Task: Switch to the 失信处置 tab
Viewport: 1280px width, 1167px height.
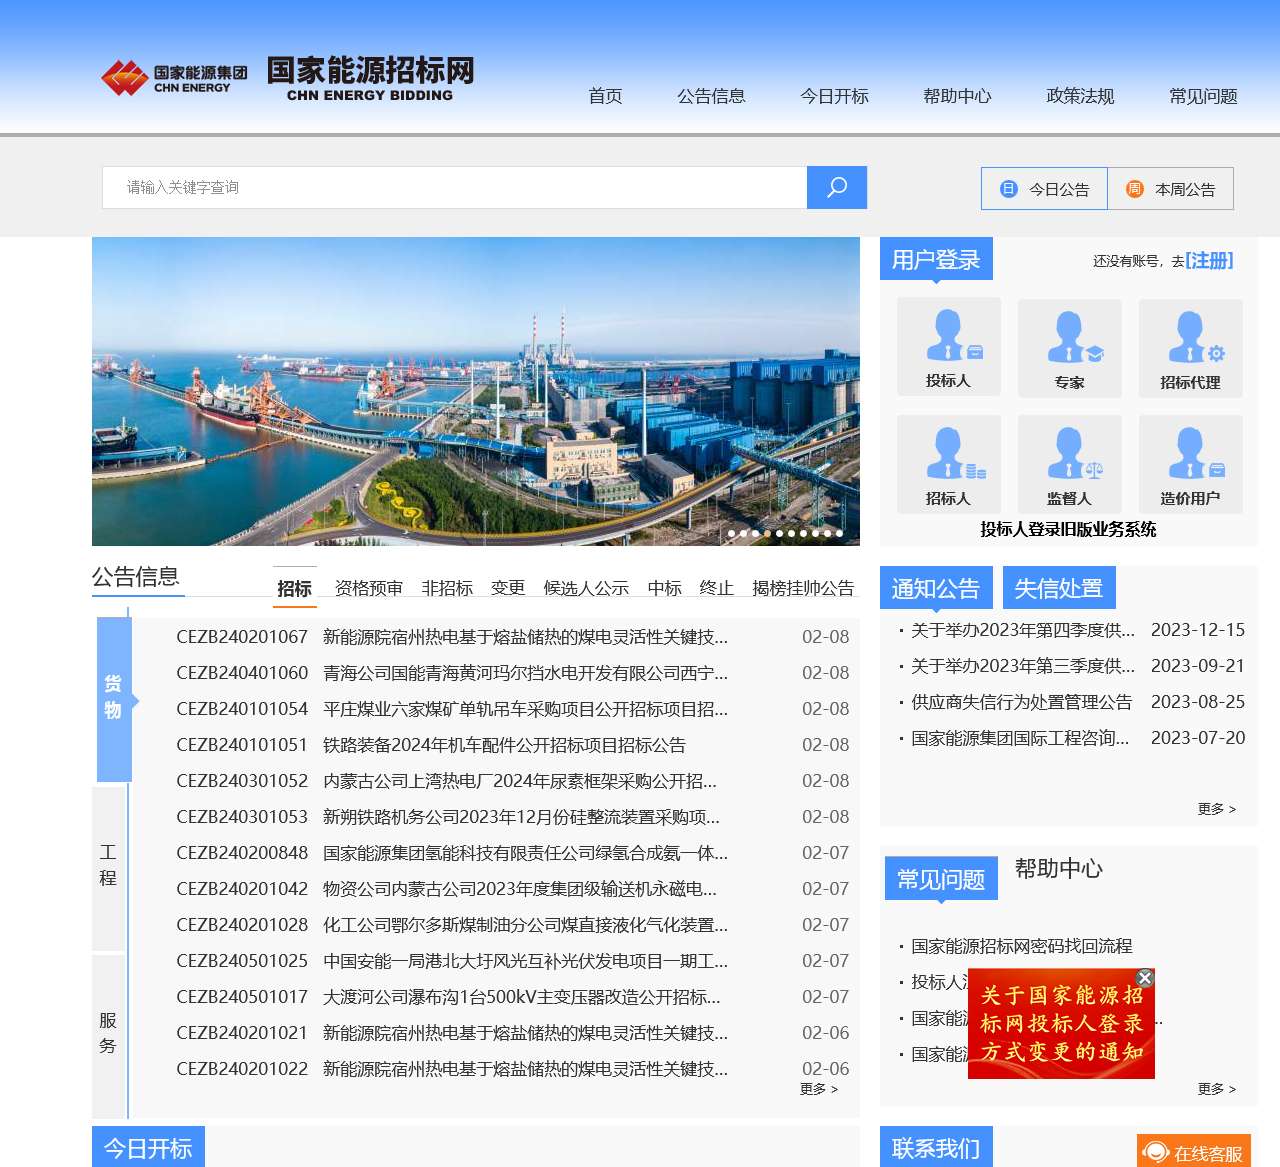Action: 1059,588
